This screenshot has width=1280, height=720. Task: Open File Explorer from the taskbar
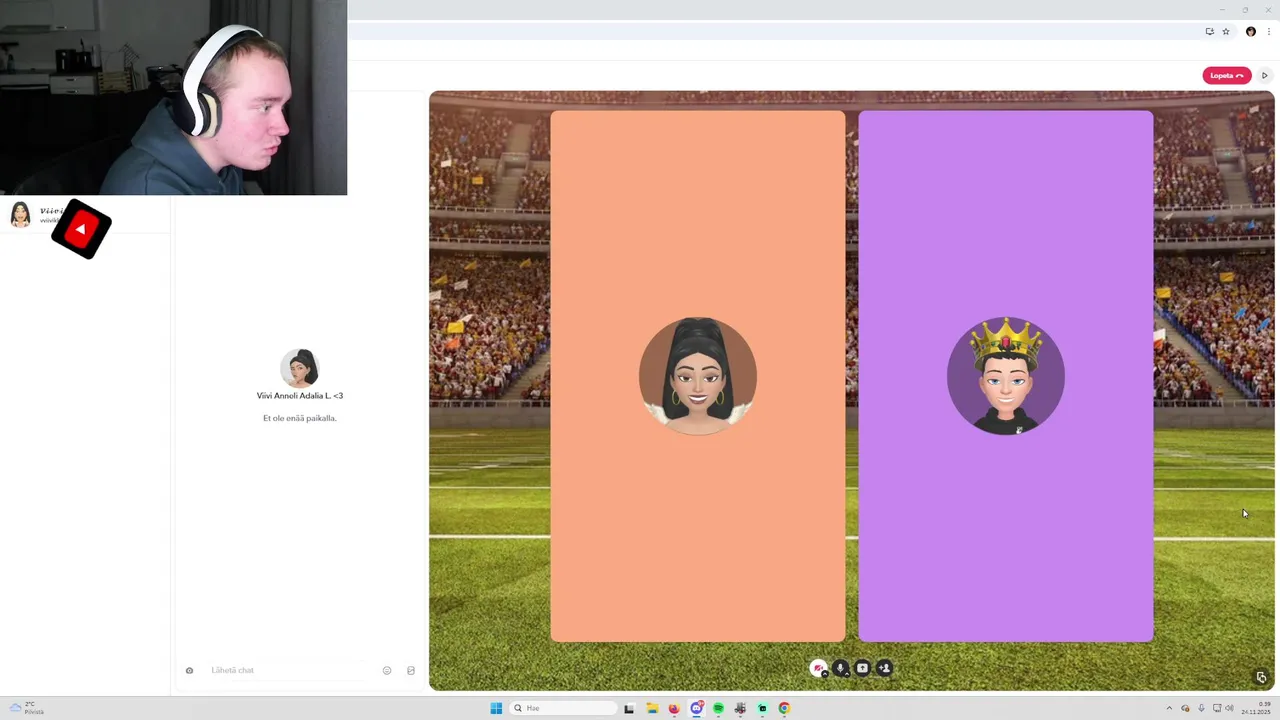652,708
